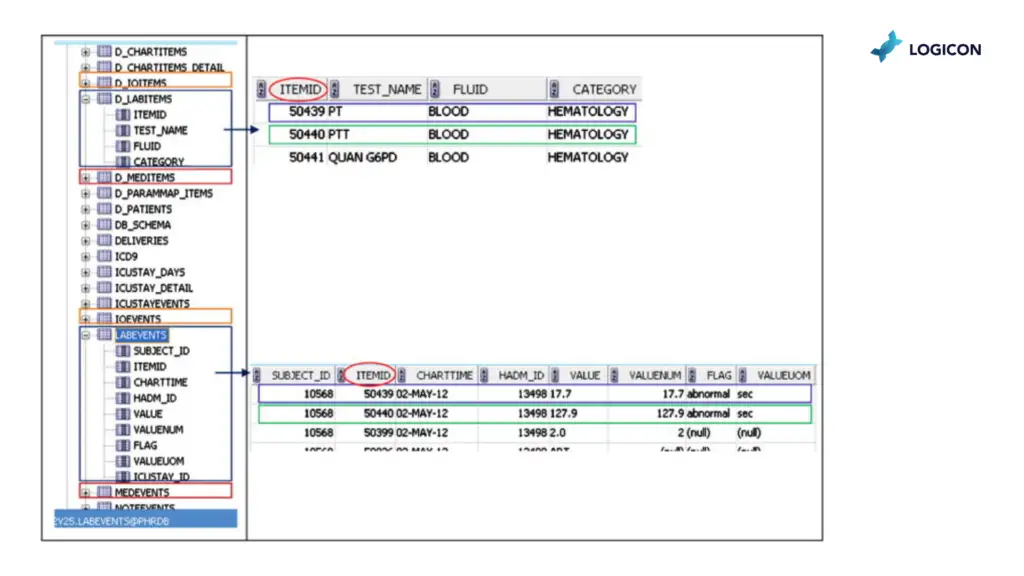The width and height of the screenshot is (1024, 576).
Task: Click the table icon beside DELIVERIES
Action: click(104, 241)
